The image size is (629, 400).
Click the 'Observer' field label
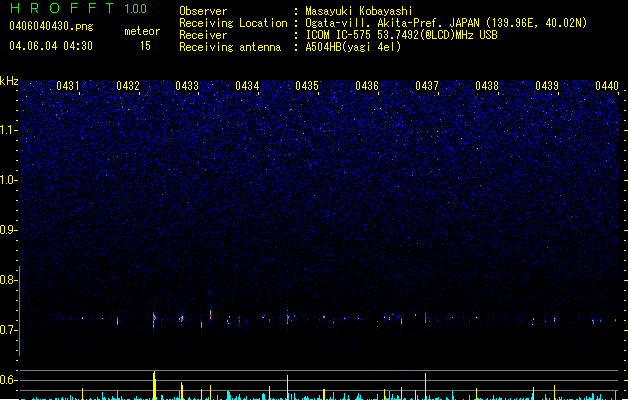[203, 11]
